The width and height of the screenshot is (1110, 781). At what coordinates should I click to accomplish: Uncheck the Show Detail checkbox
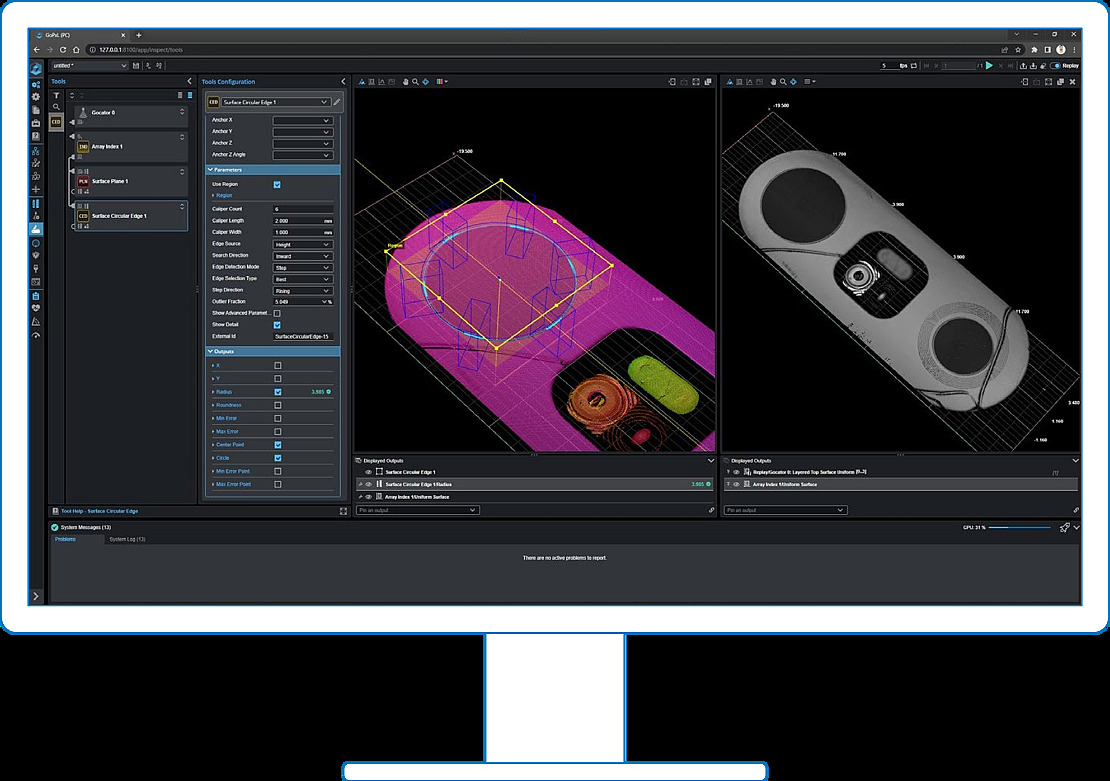pyautogui.click(x=277, y=325)
